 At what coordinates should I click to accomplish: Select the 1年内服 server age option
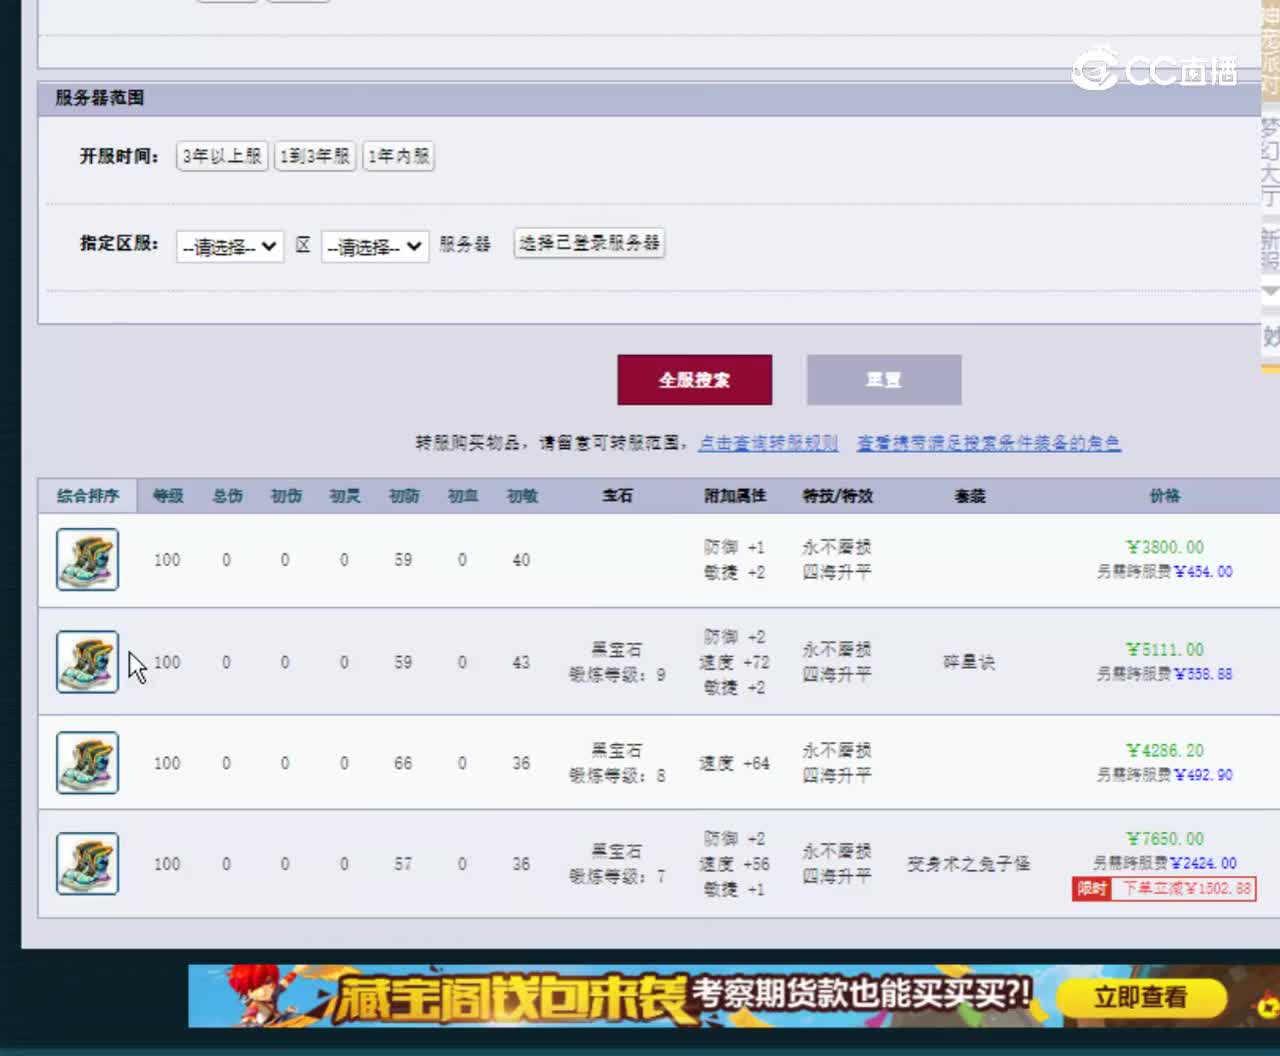[398, 156]
